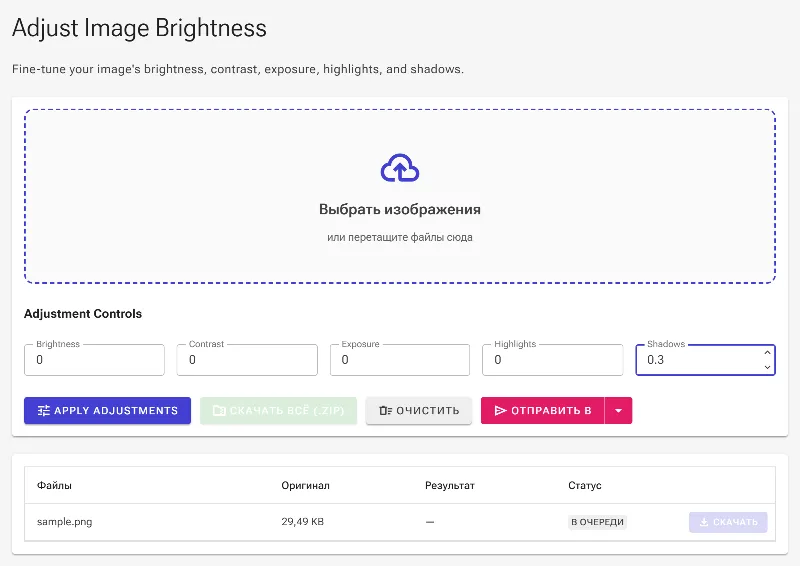Click the Fine-tune your image's brightness description

(x=238, y=69)
